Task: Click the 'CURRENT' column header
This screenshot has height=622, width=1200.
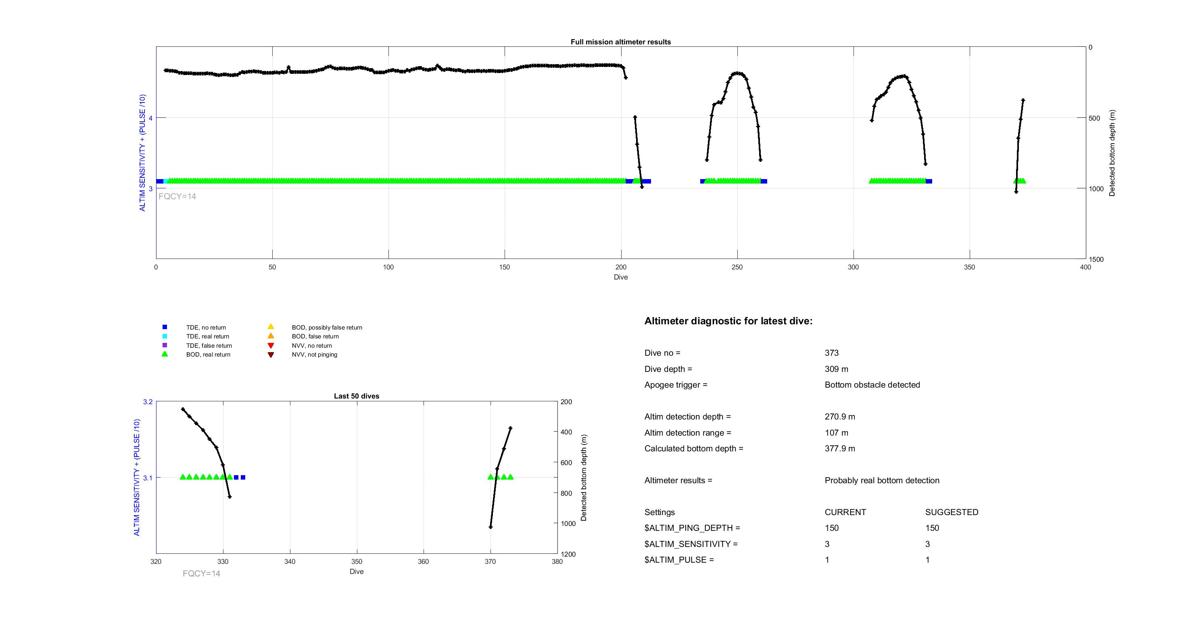Action: tap(846, 513)
